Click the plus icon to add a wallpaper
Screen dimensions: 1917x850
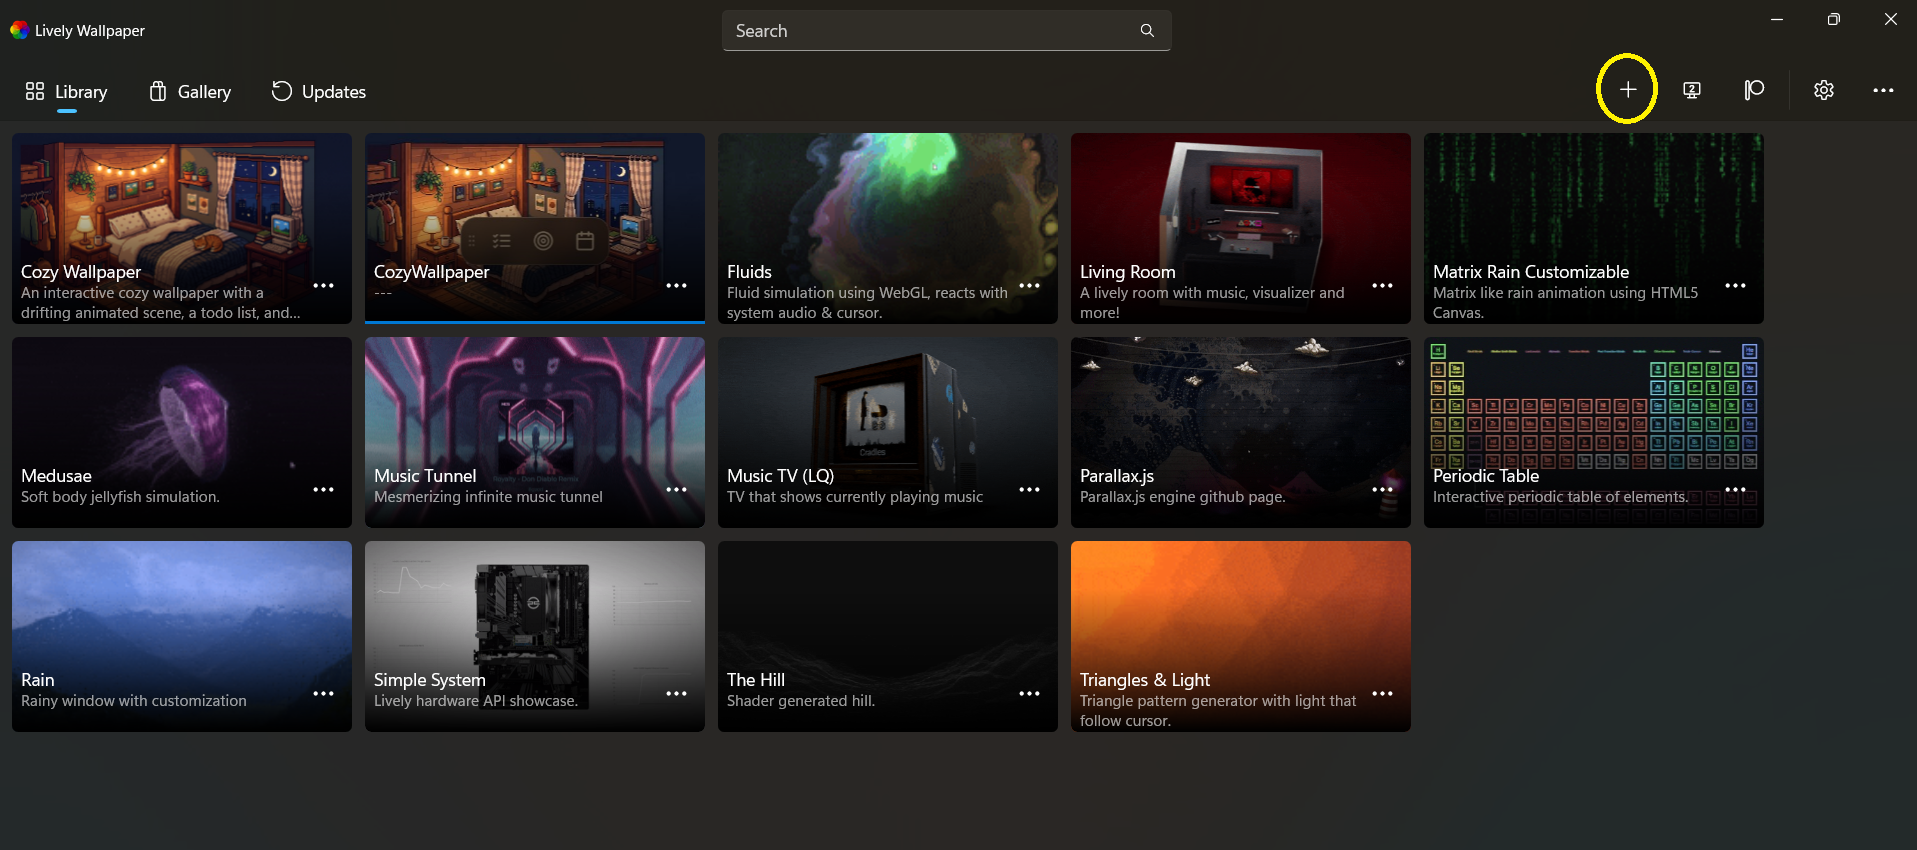[x=1627, y=90]
